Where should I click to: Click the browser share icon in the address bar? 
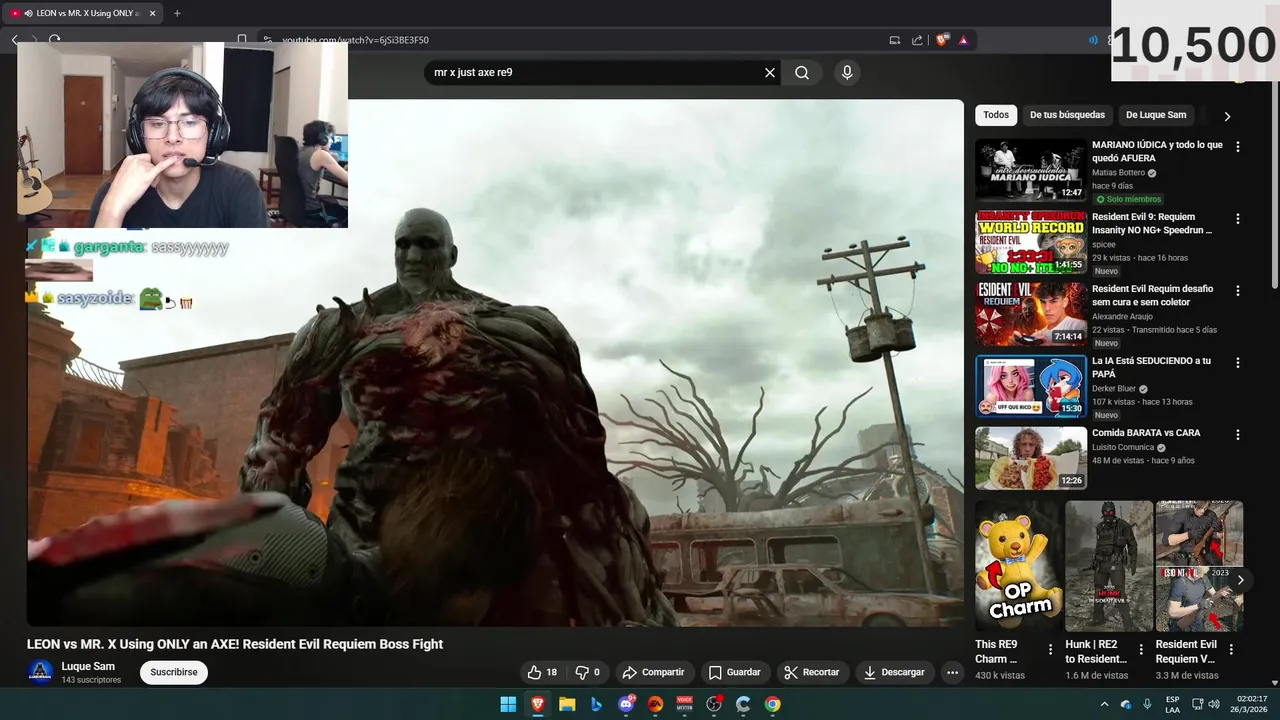(917, 40)
